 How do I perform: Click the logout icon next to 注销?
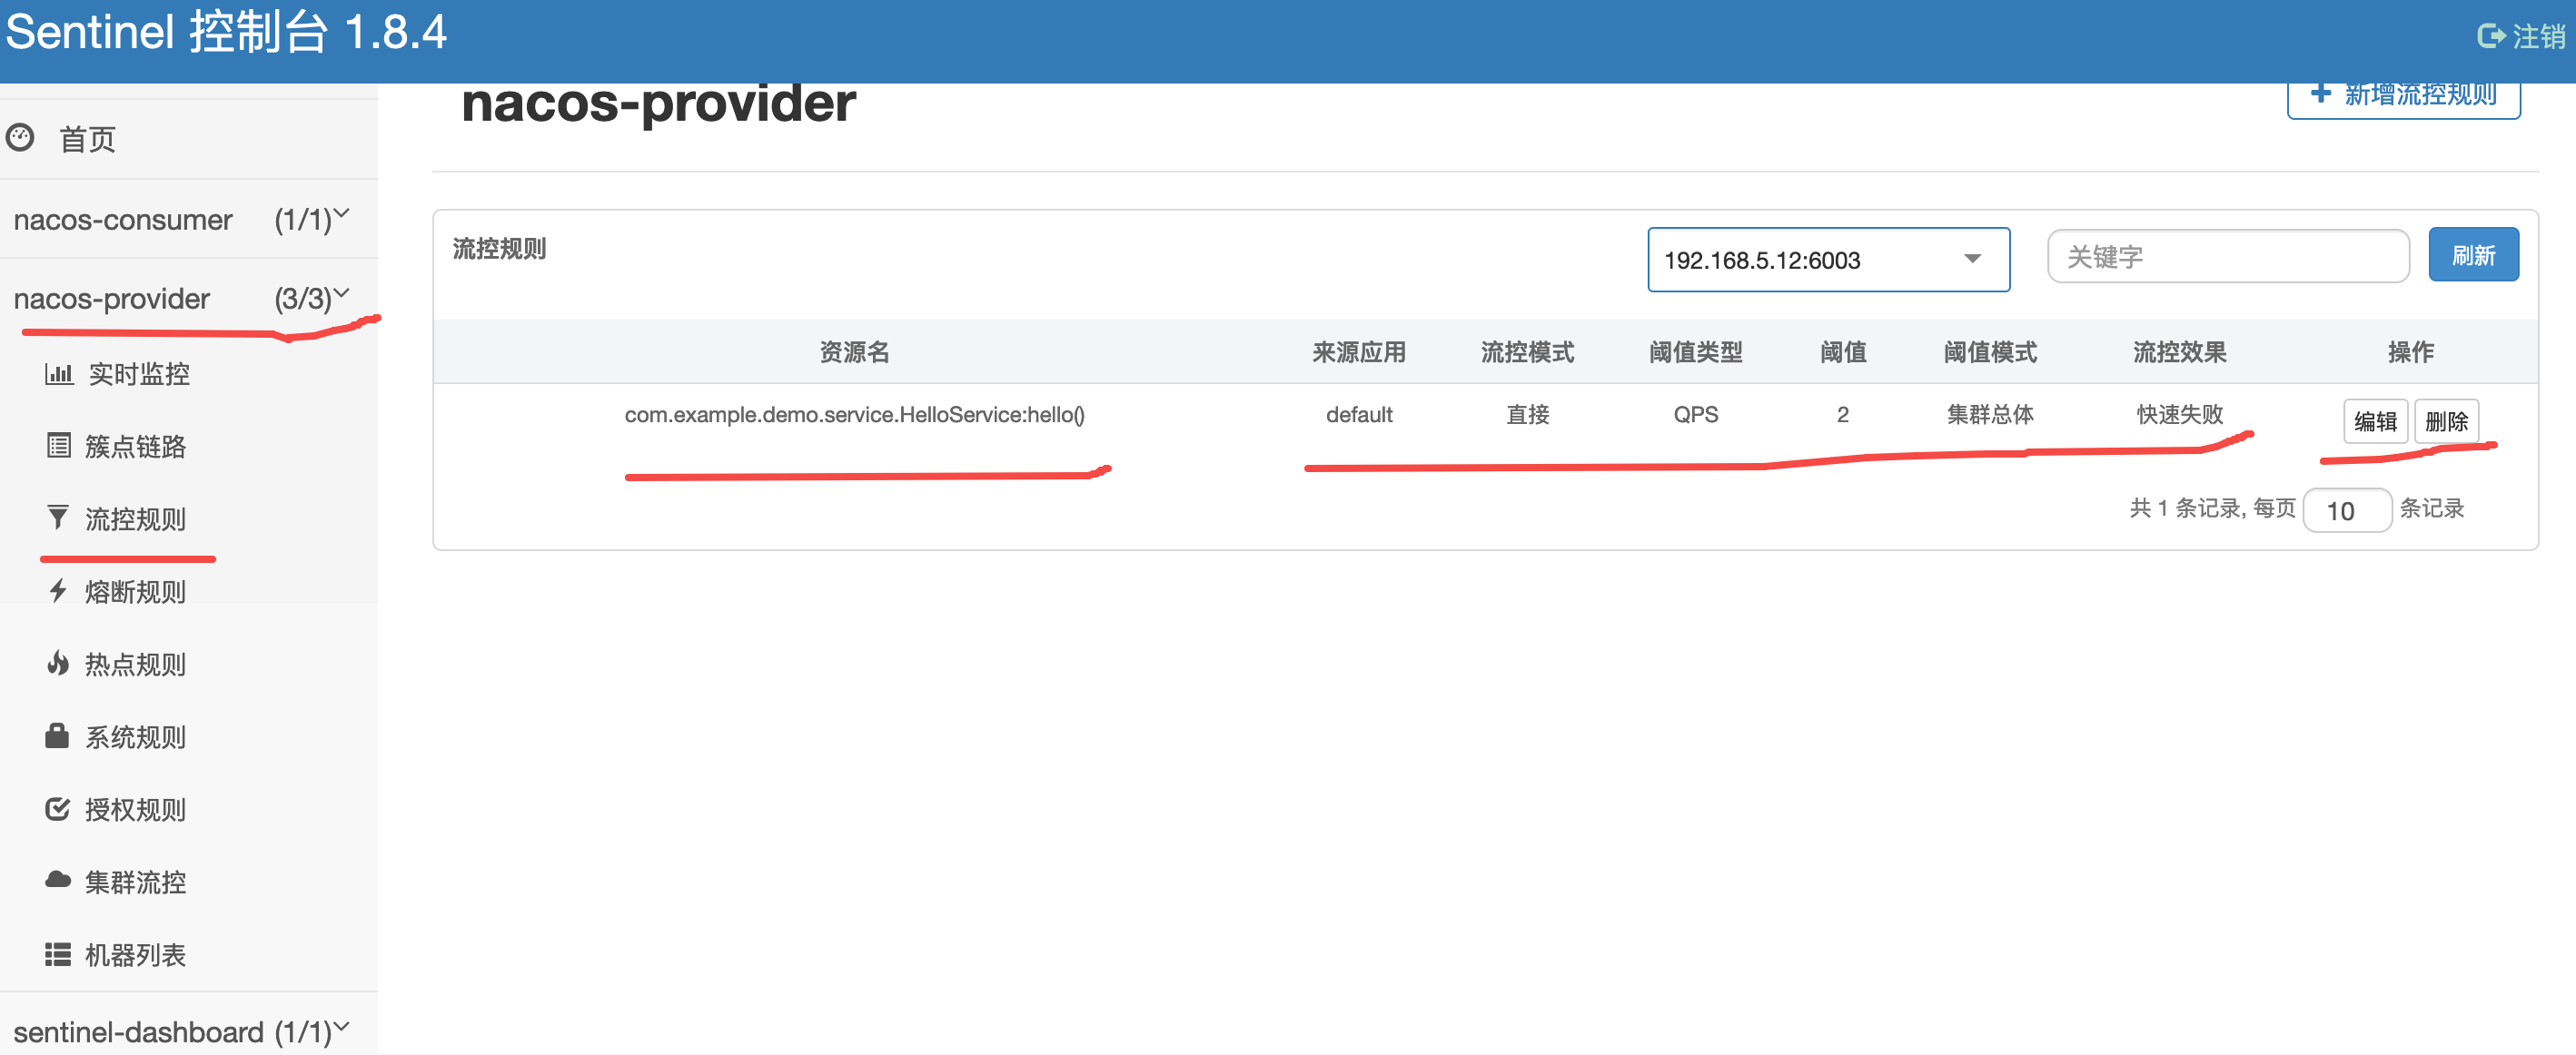point(2491,36)
